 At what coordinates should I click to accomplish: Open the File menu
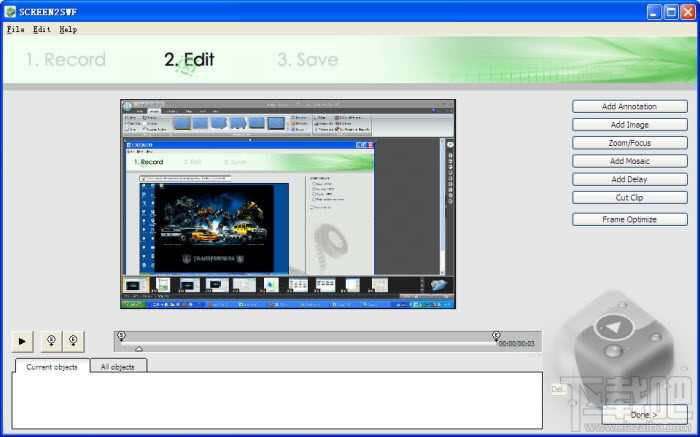16,29
